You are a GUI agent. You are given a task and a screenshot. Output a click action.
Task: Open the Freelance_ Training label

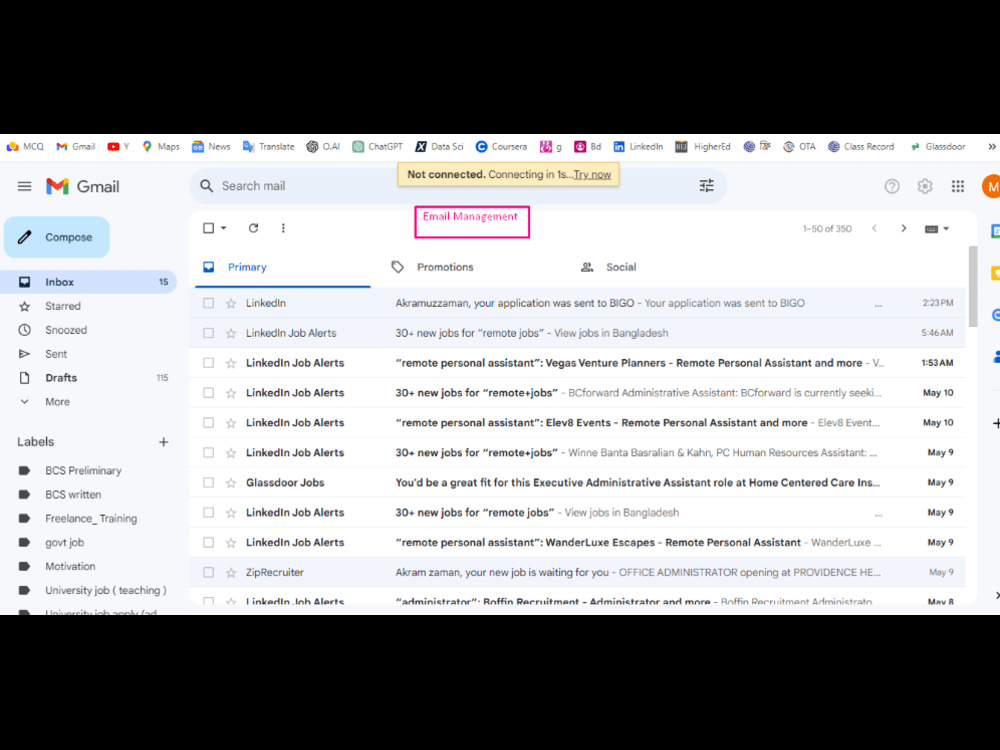(91, 518)
